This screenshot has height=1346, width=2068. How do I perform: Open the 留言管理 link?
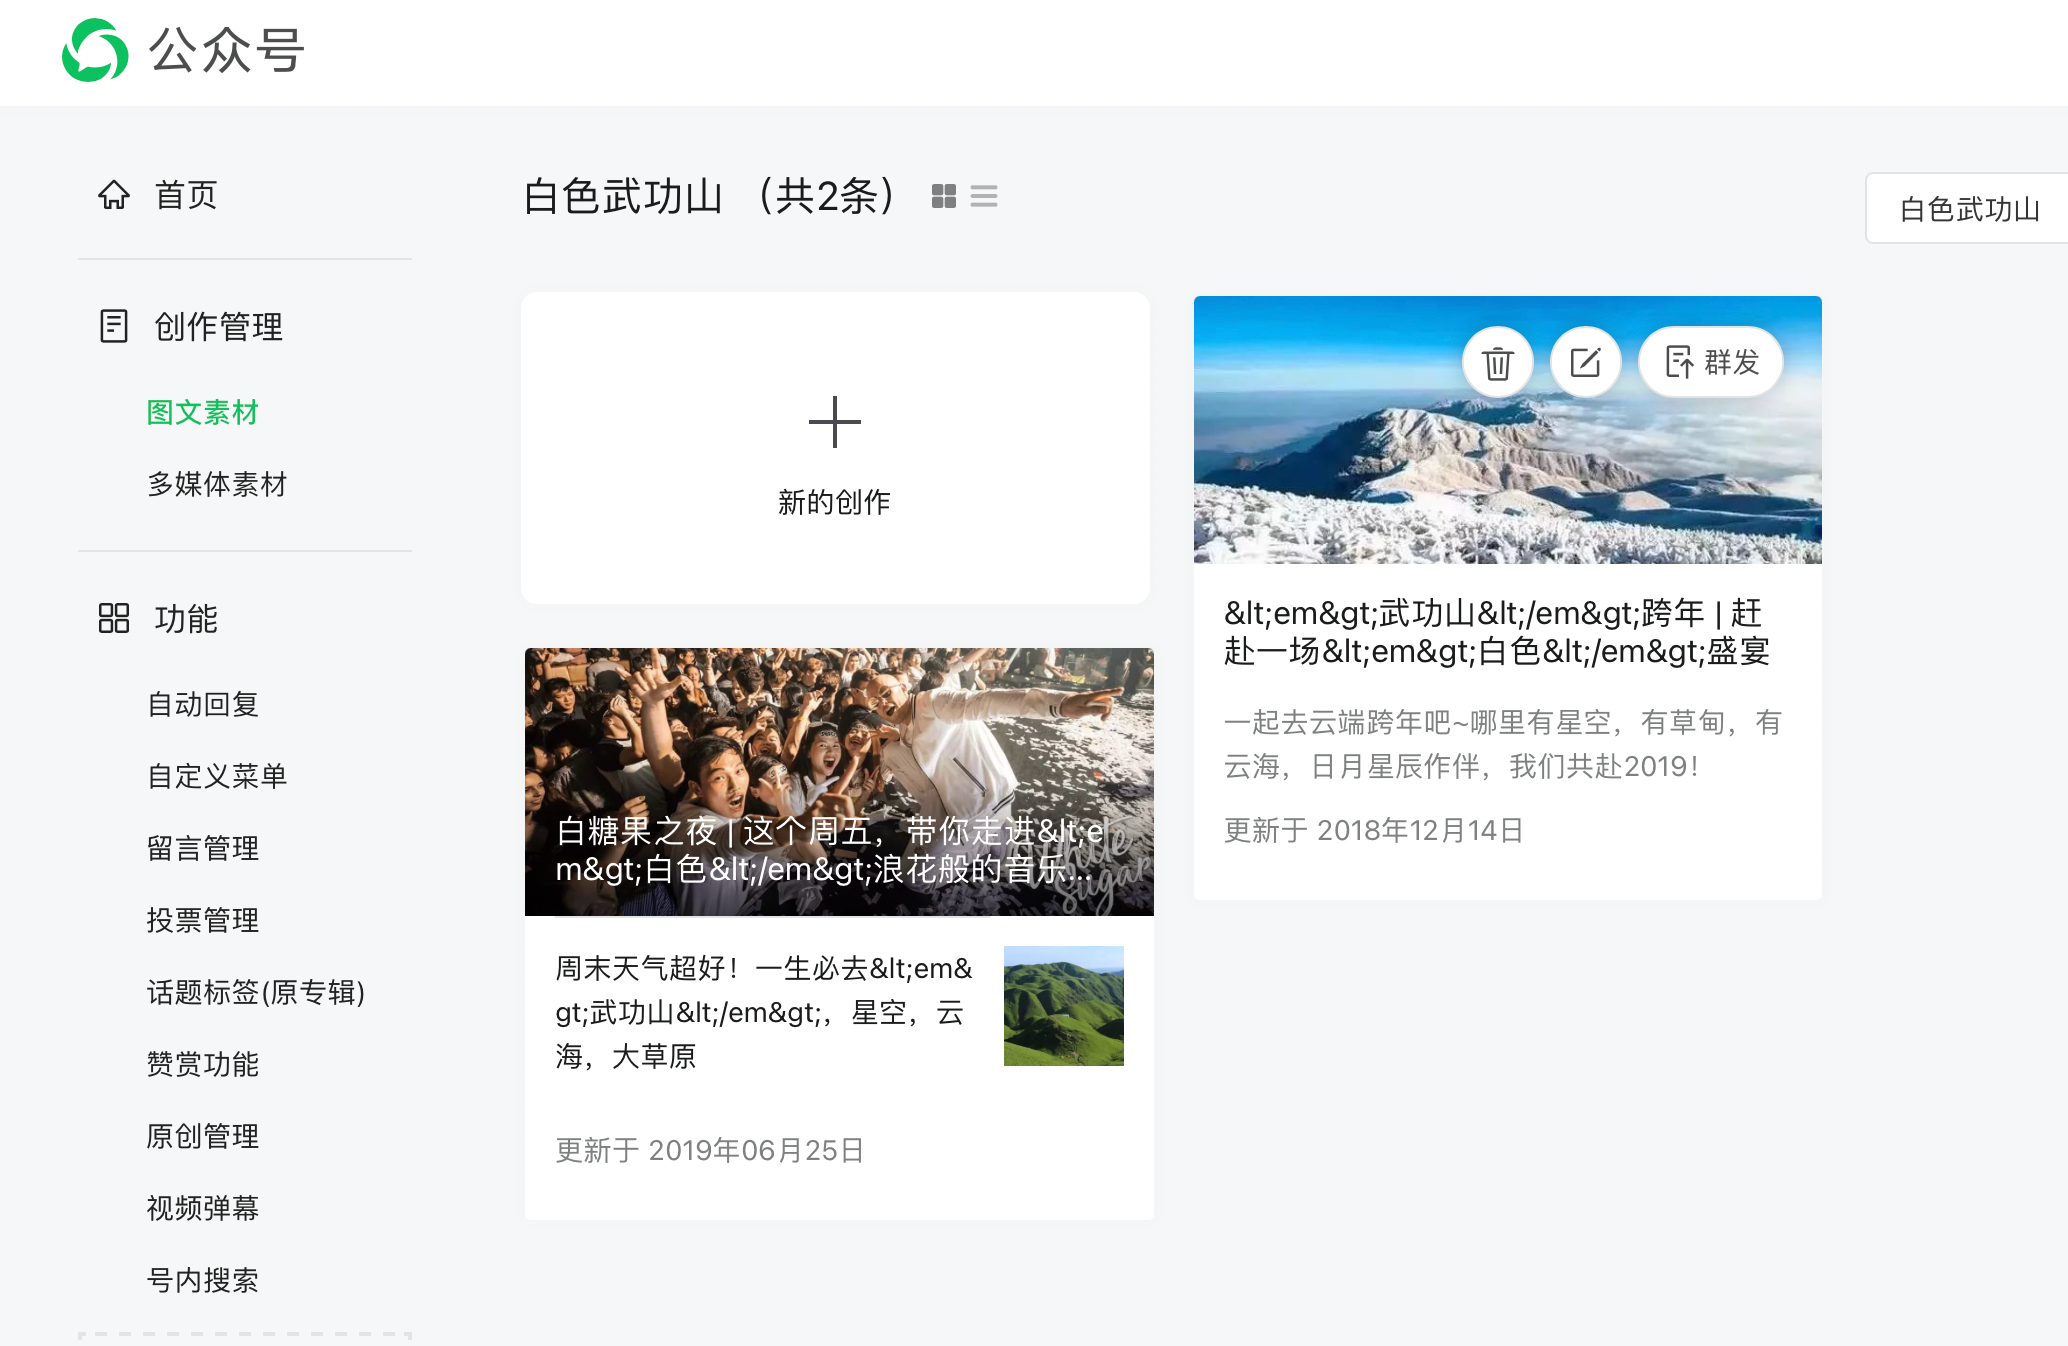click(202, 848)
